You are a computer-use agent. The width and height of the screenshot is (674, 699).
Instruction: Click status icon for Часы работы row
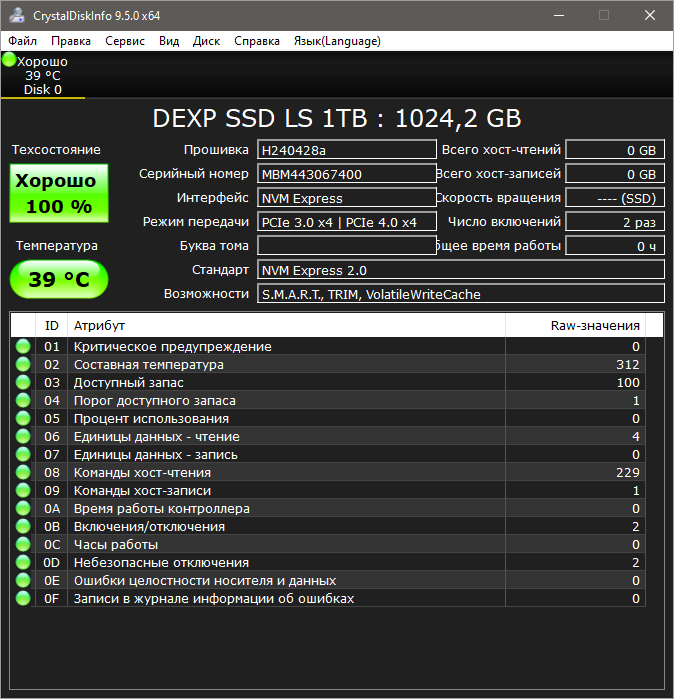[23, 545]
